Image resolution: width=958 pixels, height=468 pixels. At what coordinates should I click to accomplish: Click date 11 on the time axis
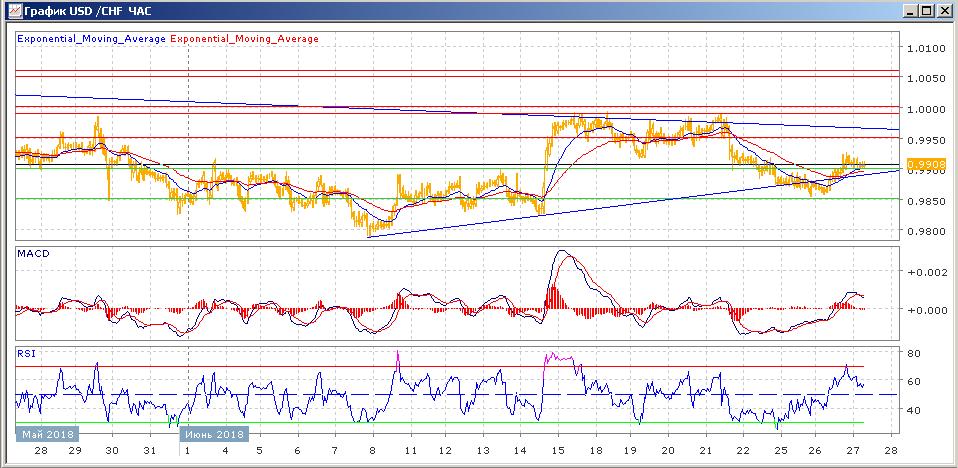411,452
